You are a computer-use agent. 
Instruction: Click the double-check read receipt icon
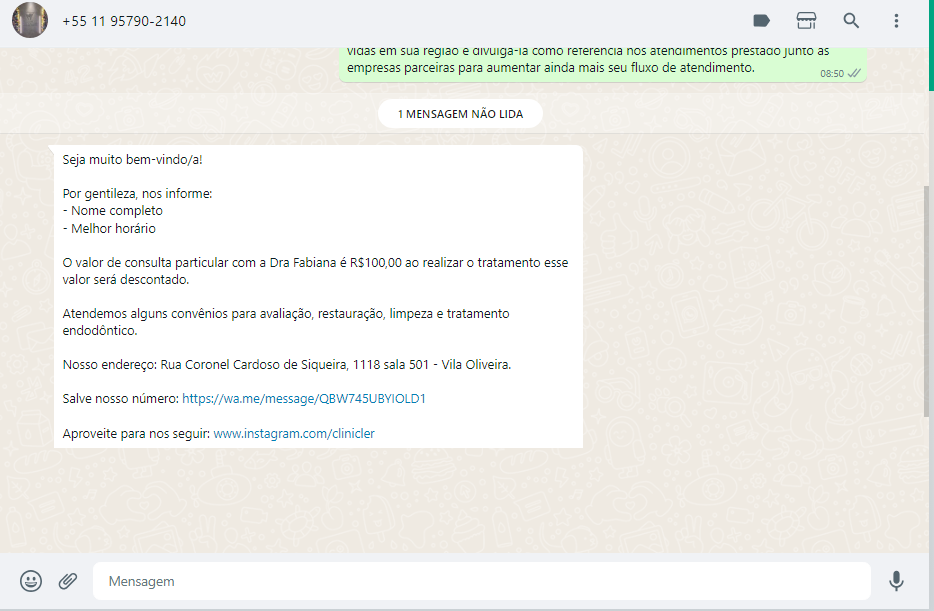(854, 73)
